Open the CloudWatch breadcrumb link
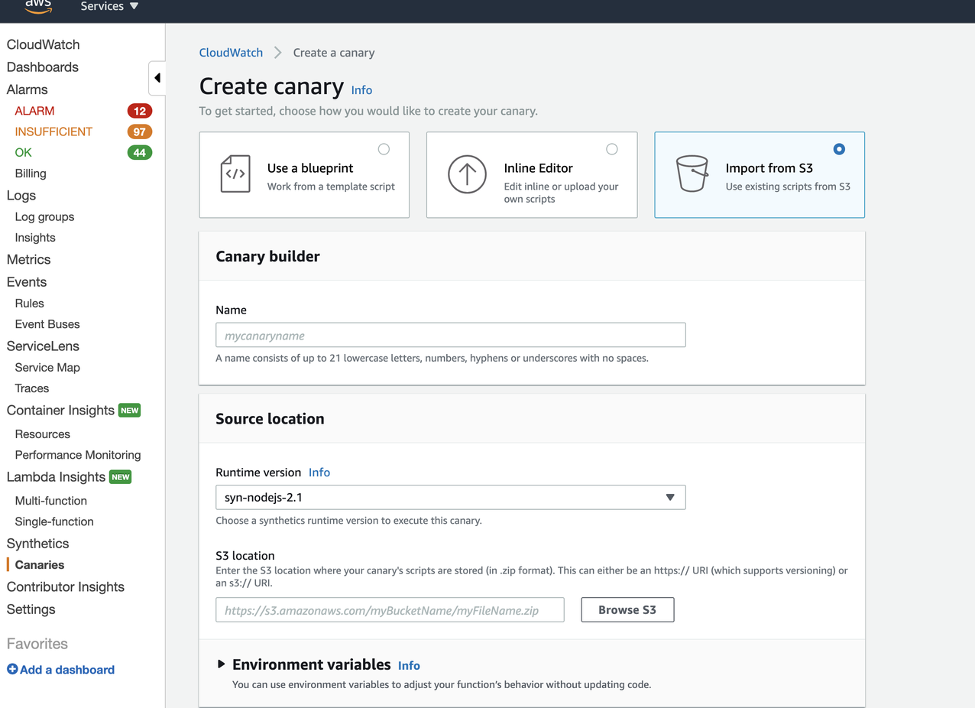The width and height of the screenshot is (977, 708). [x=232, y=52]
